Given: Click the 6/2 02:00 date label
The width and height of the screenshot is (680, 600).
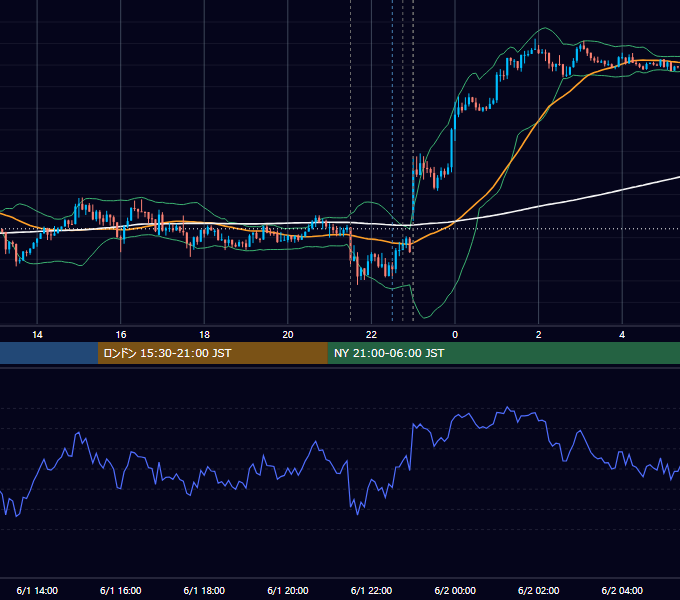Looking at the screenshot, I should [x=539, y=590].
